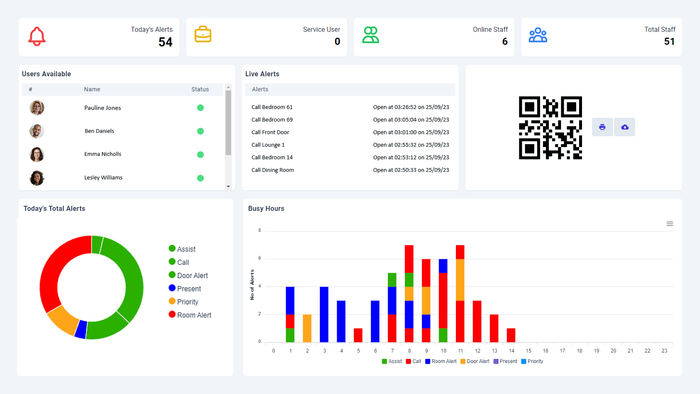Image resolution: width=700 pixels, height=394 pixels.
Task: Toggle Door Alert series in Busy Hours
Action: point(475,361)
